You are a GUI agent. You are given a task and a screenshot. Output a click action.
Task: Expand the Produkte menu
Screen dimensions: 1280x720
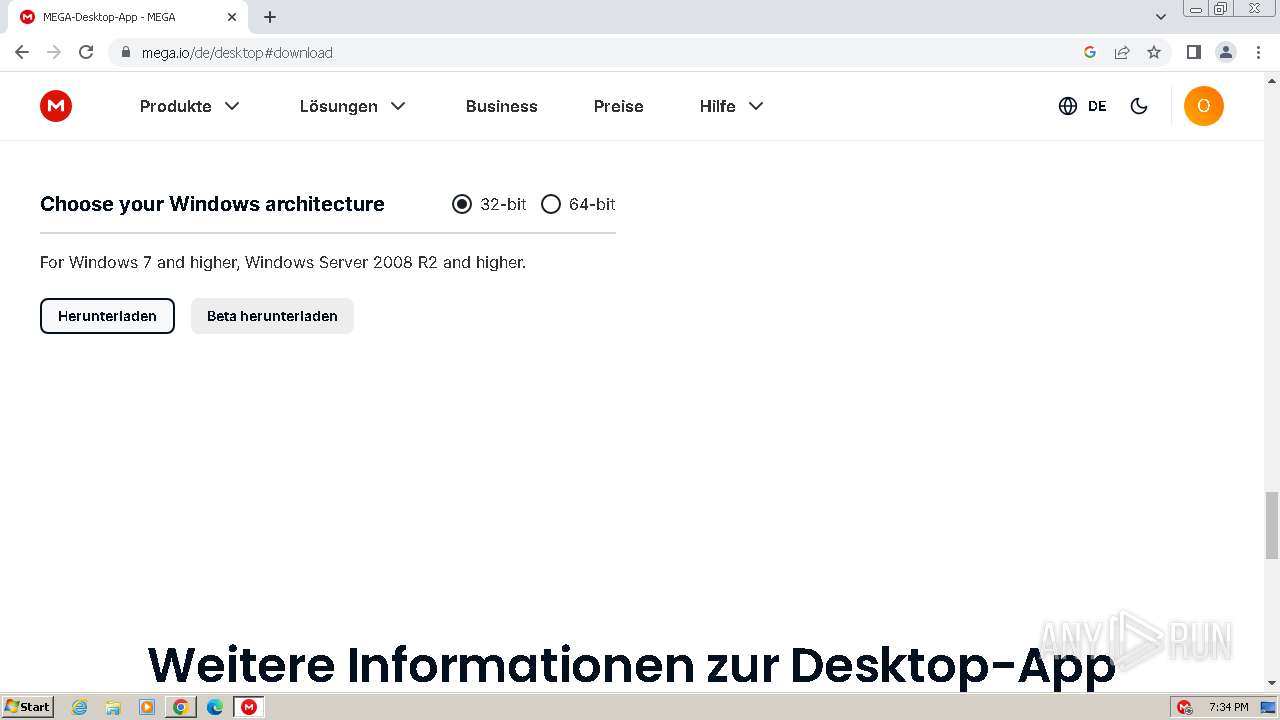click(x=190, y=106)
